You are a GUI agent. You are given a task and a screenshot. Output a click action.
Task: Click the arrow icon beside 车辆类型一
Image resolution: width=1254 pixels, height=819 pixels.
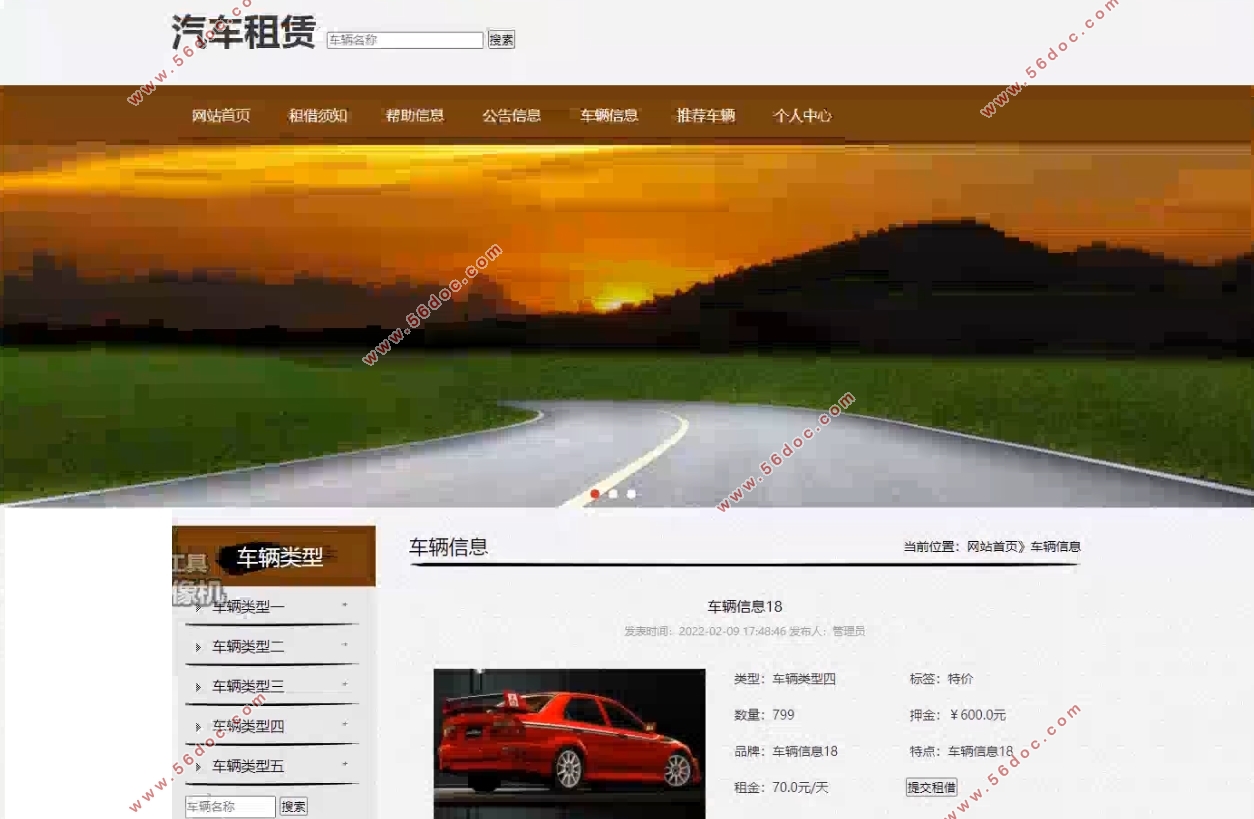pos(198,606)
